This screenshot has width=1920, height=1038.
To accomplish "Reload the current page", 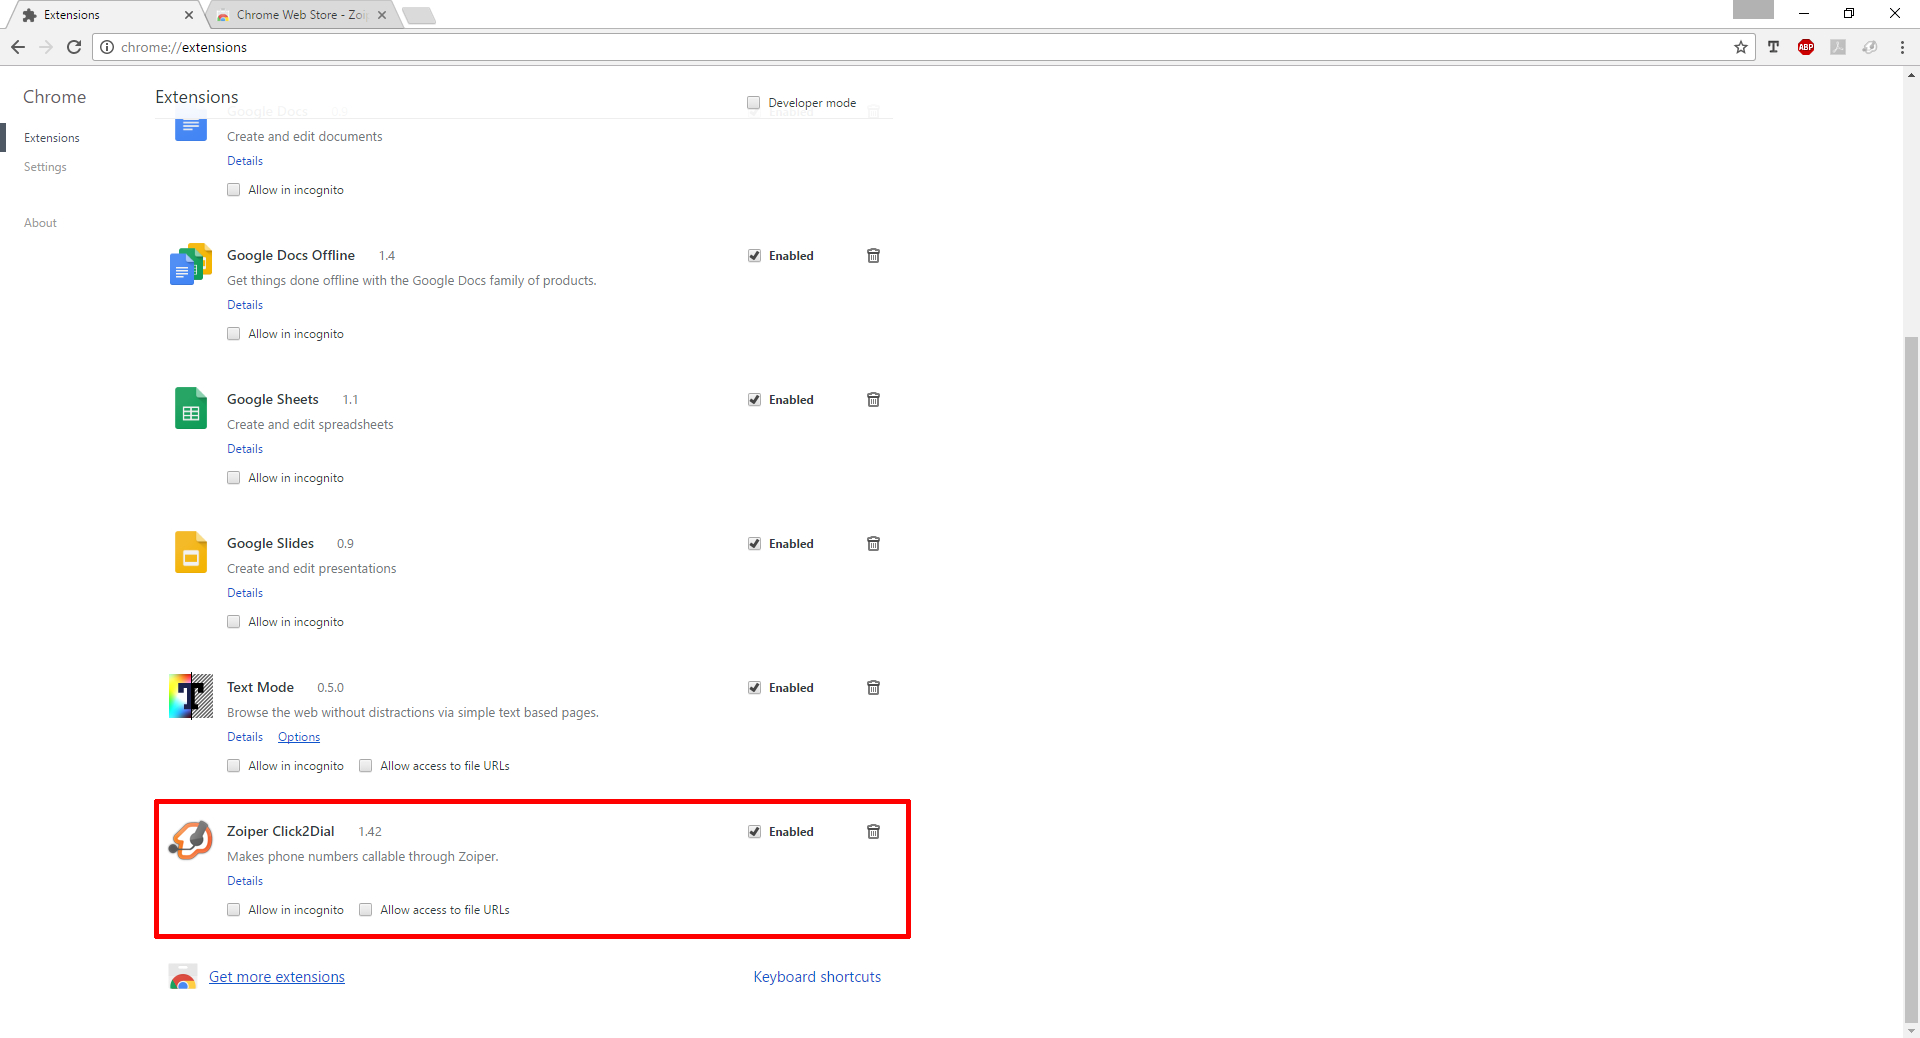I will [x=74, y=47].
